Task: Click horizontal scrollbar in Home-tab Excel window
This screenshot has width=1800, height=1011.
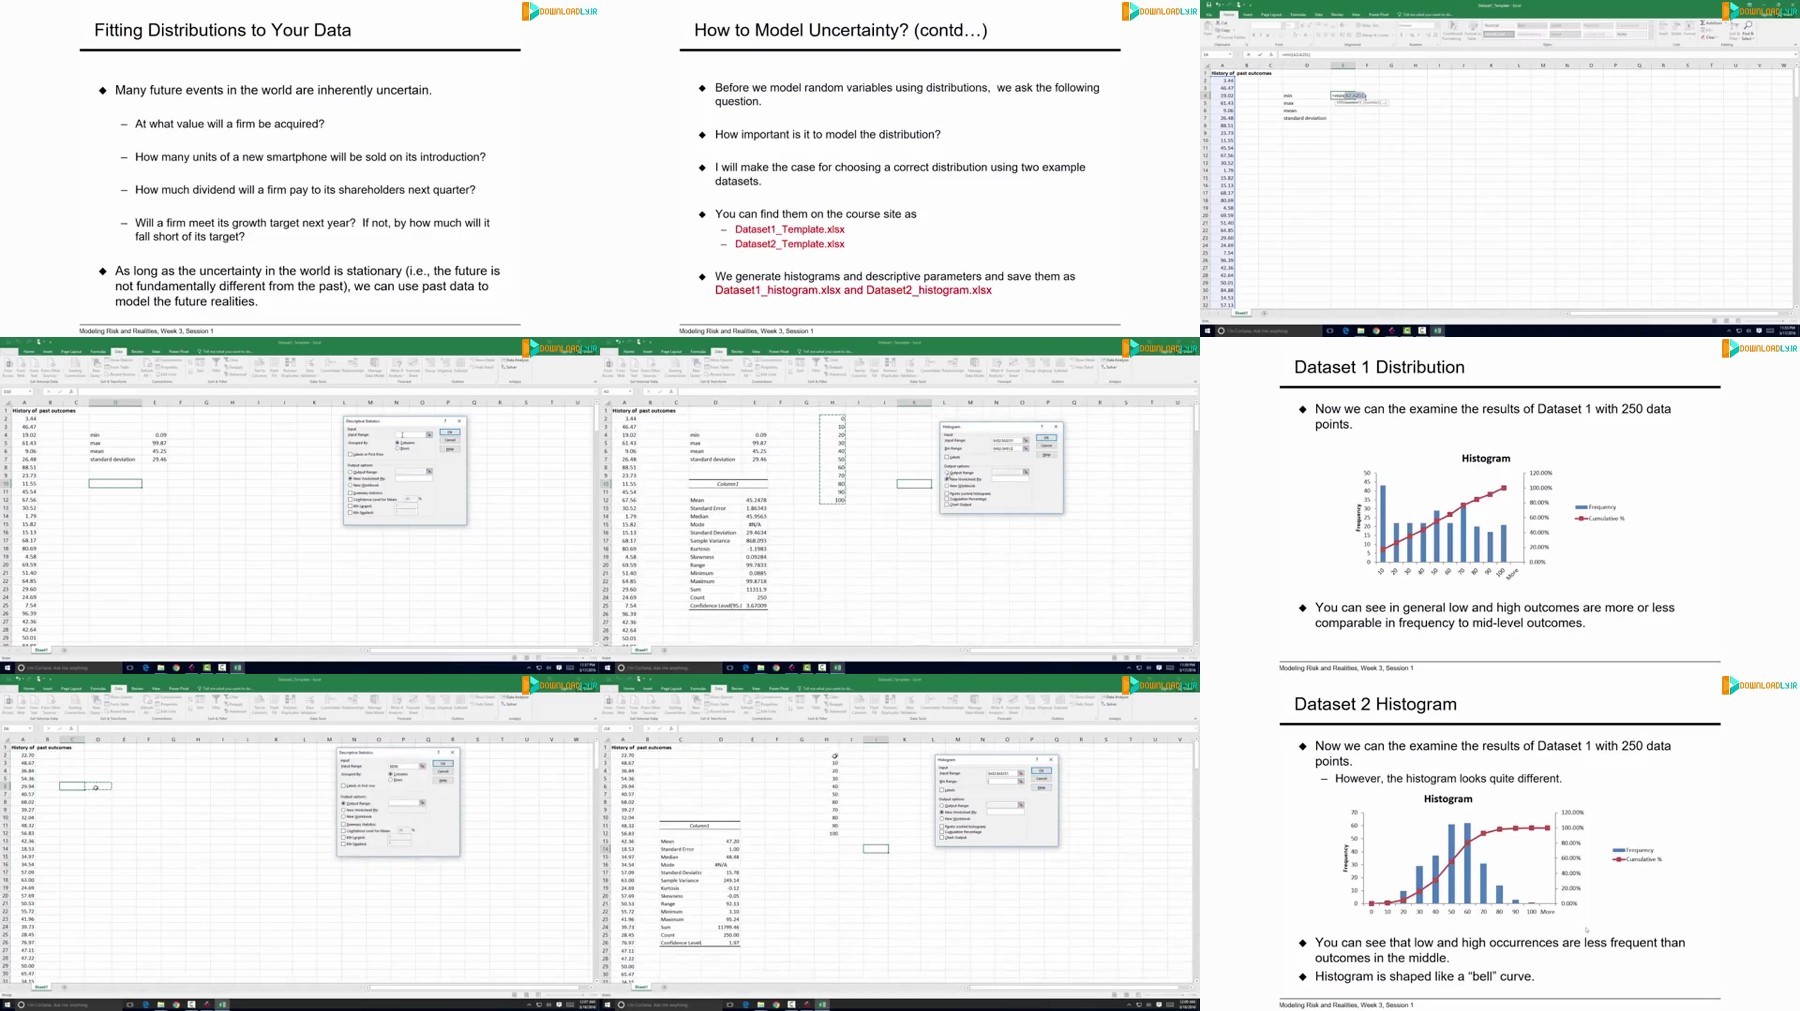Action: coord(1673,313)
